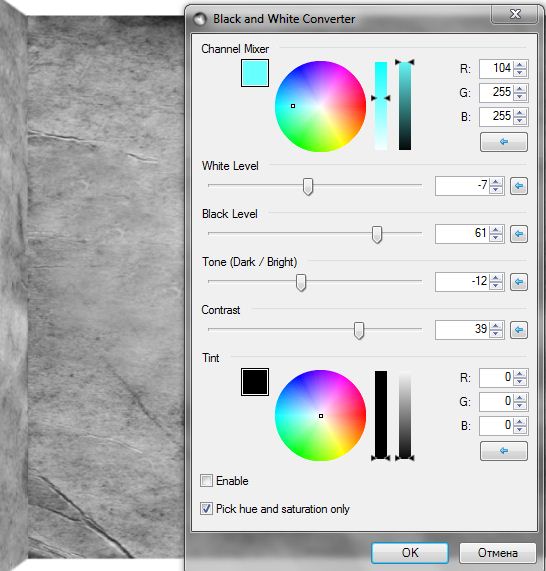Click the Black and White Converter title icon
The image size is (546, 571).
(x=200, y=19)
